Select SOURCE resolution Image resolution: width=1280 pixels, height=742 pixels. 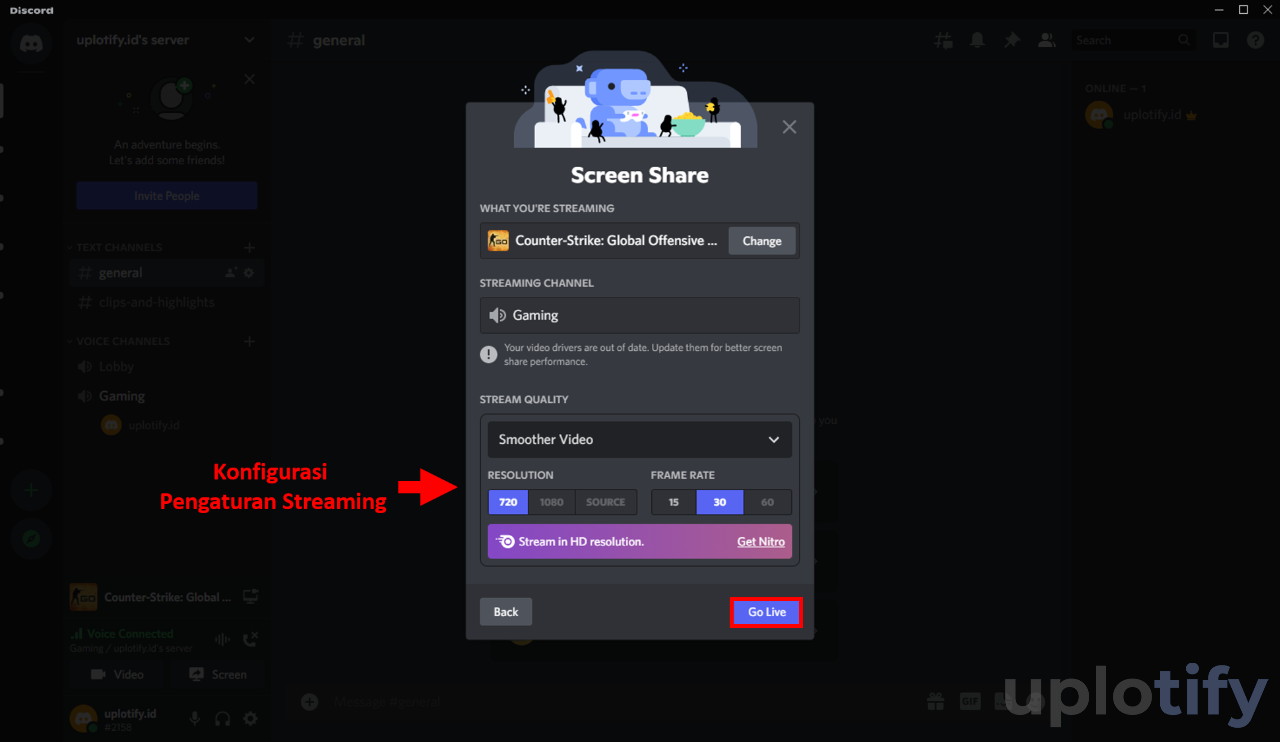click(x=605, y=502)
